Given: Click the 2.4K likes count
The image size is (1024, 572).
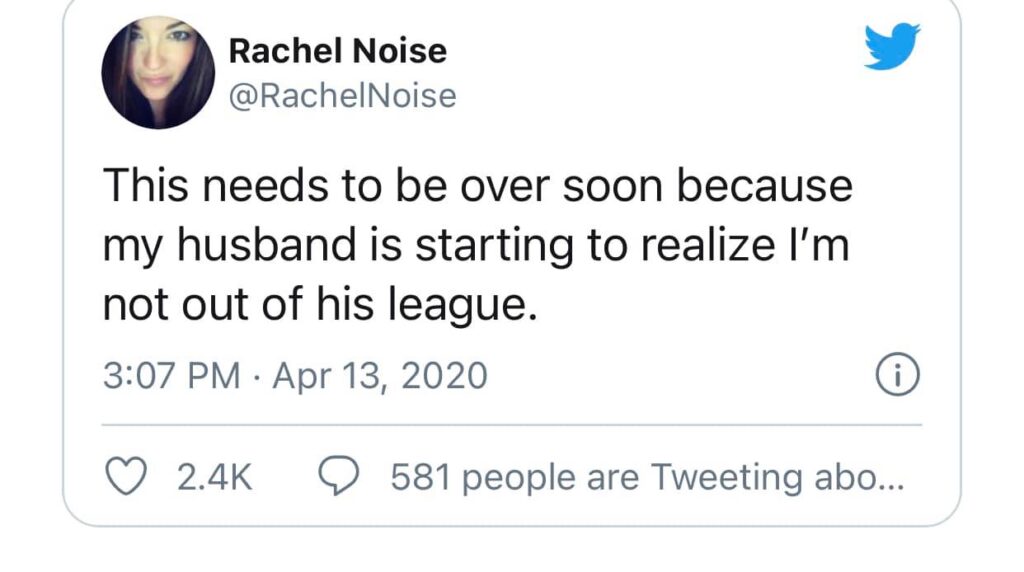Looking at the screenshot, I should tap(214, 478).
